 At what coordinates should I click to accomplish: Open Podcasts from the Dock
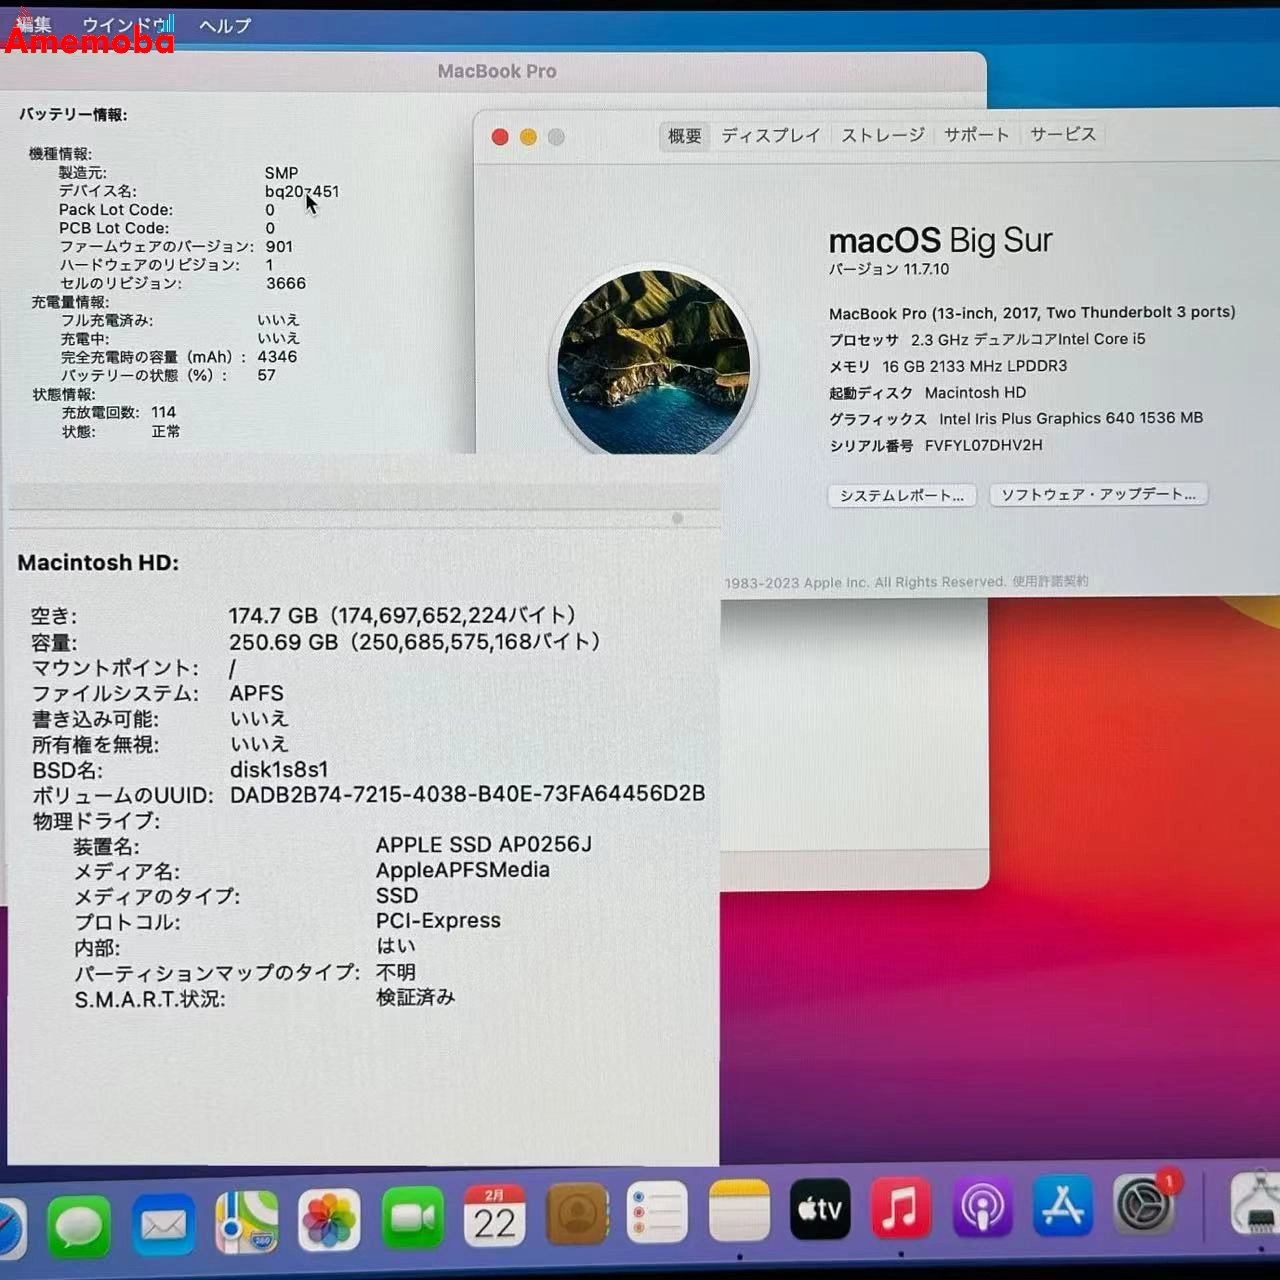click(x=982, y=1209)
